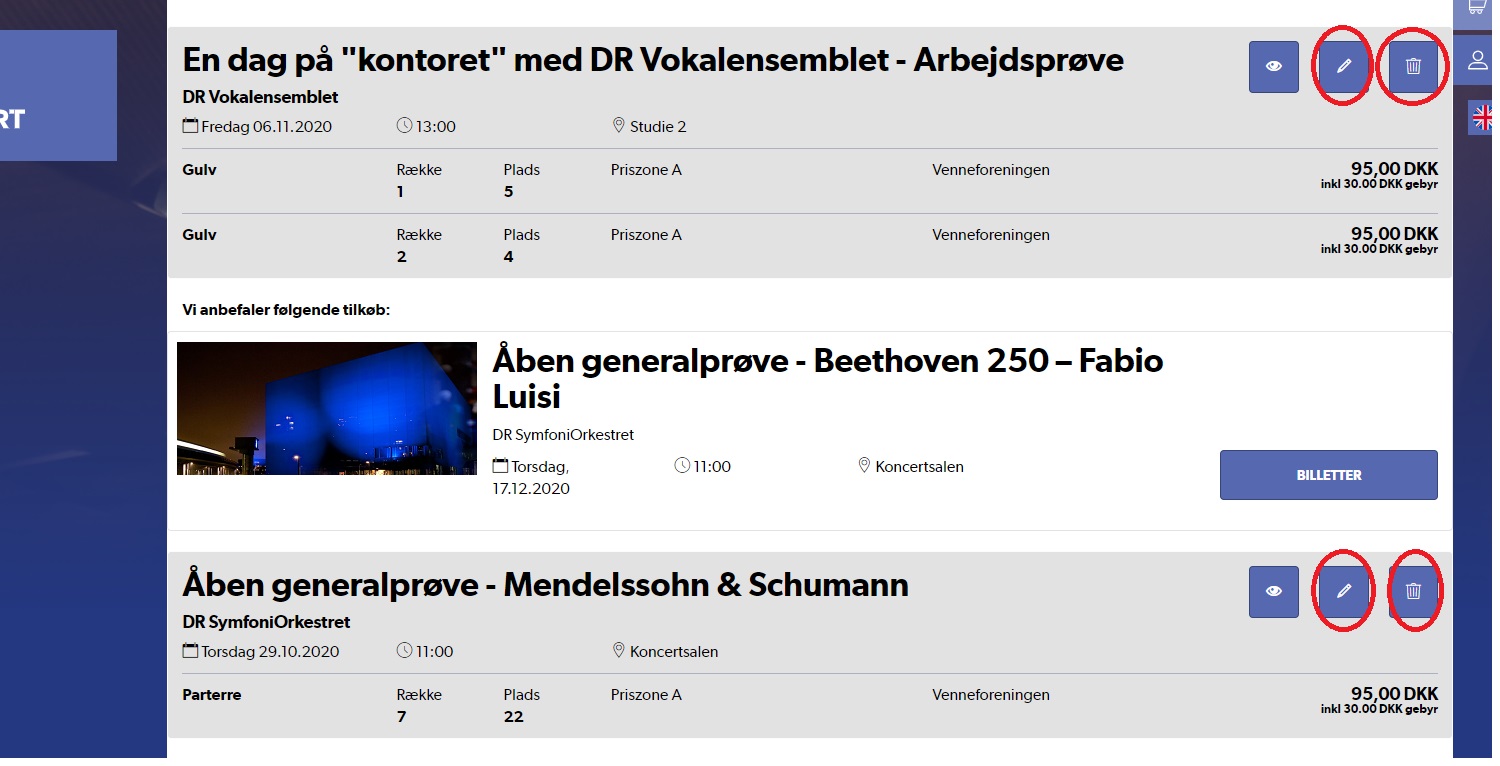
Task: Click eye icon for DR Vokalensemblet event
Action: tap(1273, 67)
